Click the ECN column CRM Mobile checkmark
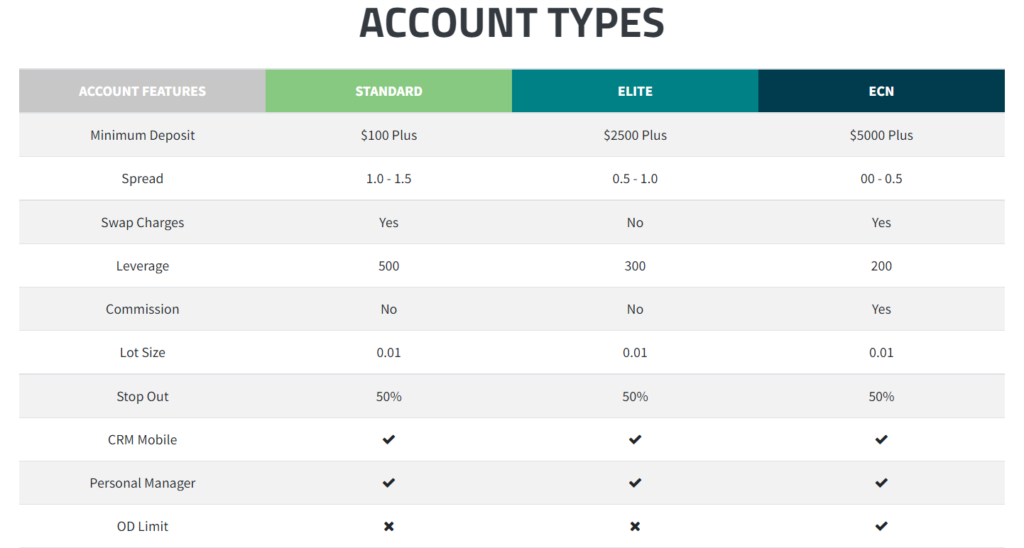 tap(881, 440)
